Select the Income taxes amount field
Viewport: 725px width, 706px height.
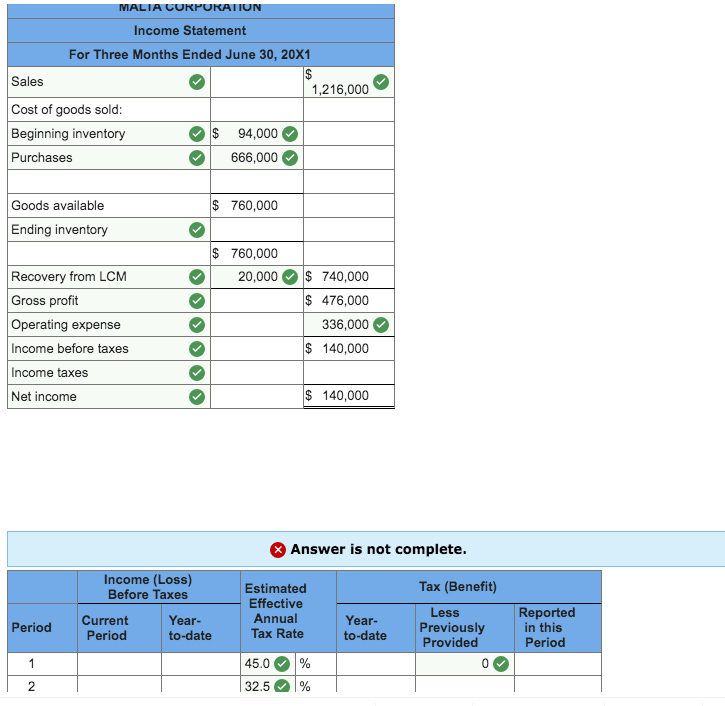(x=349, y=373)
